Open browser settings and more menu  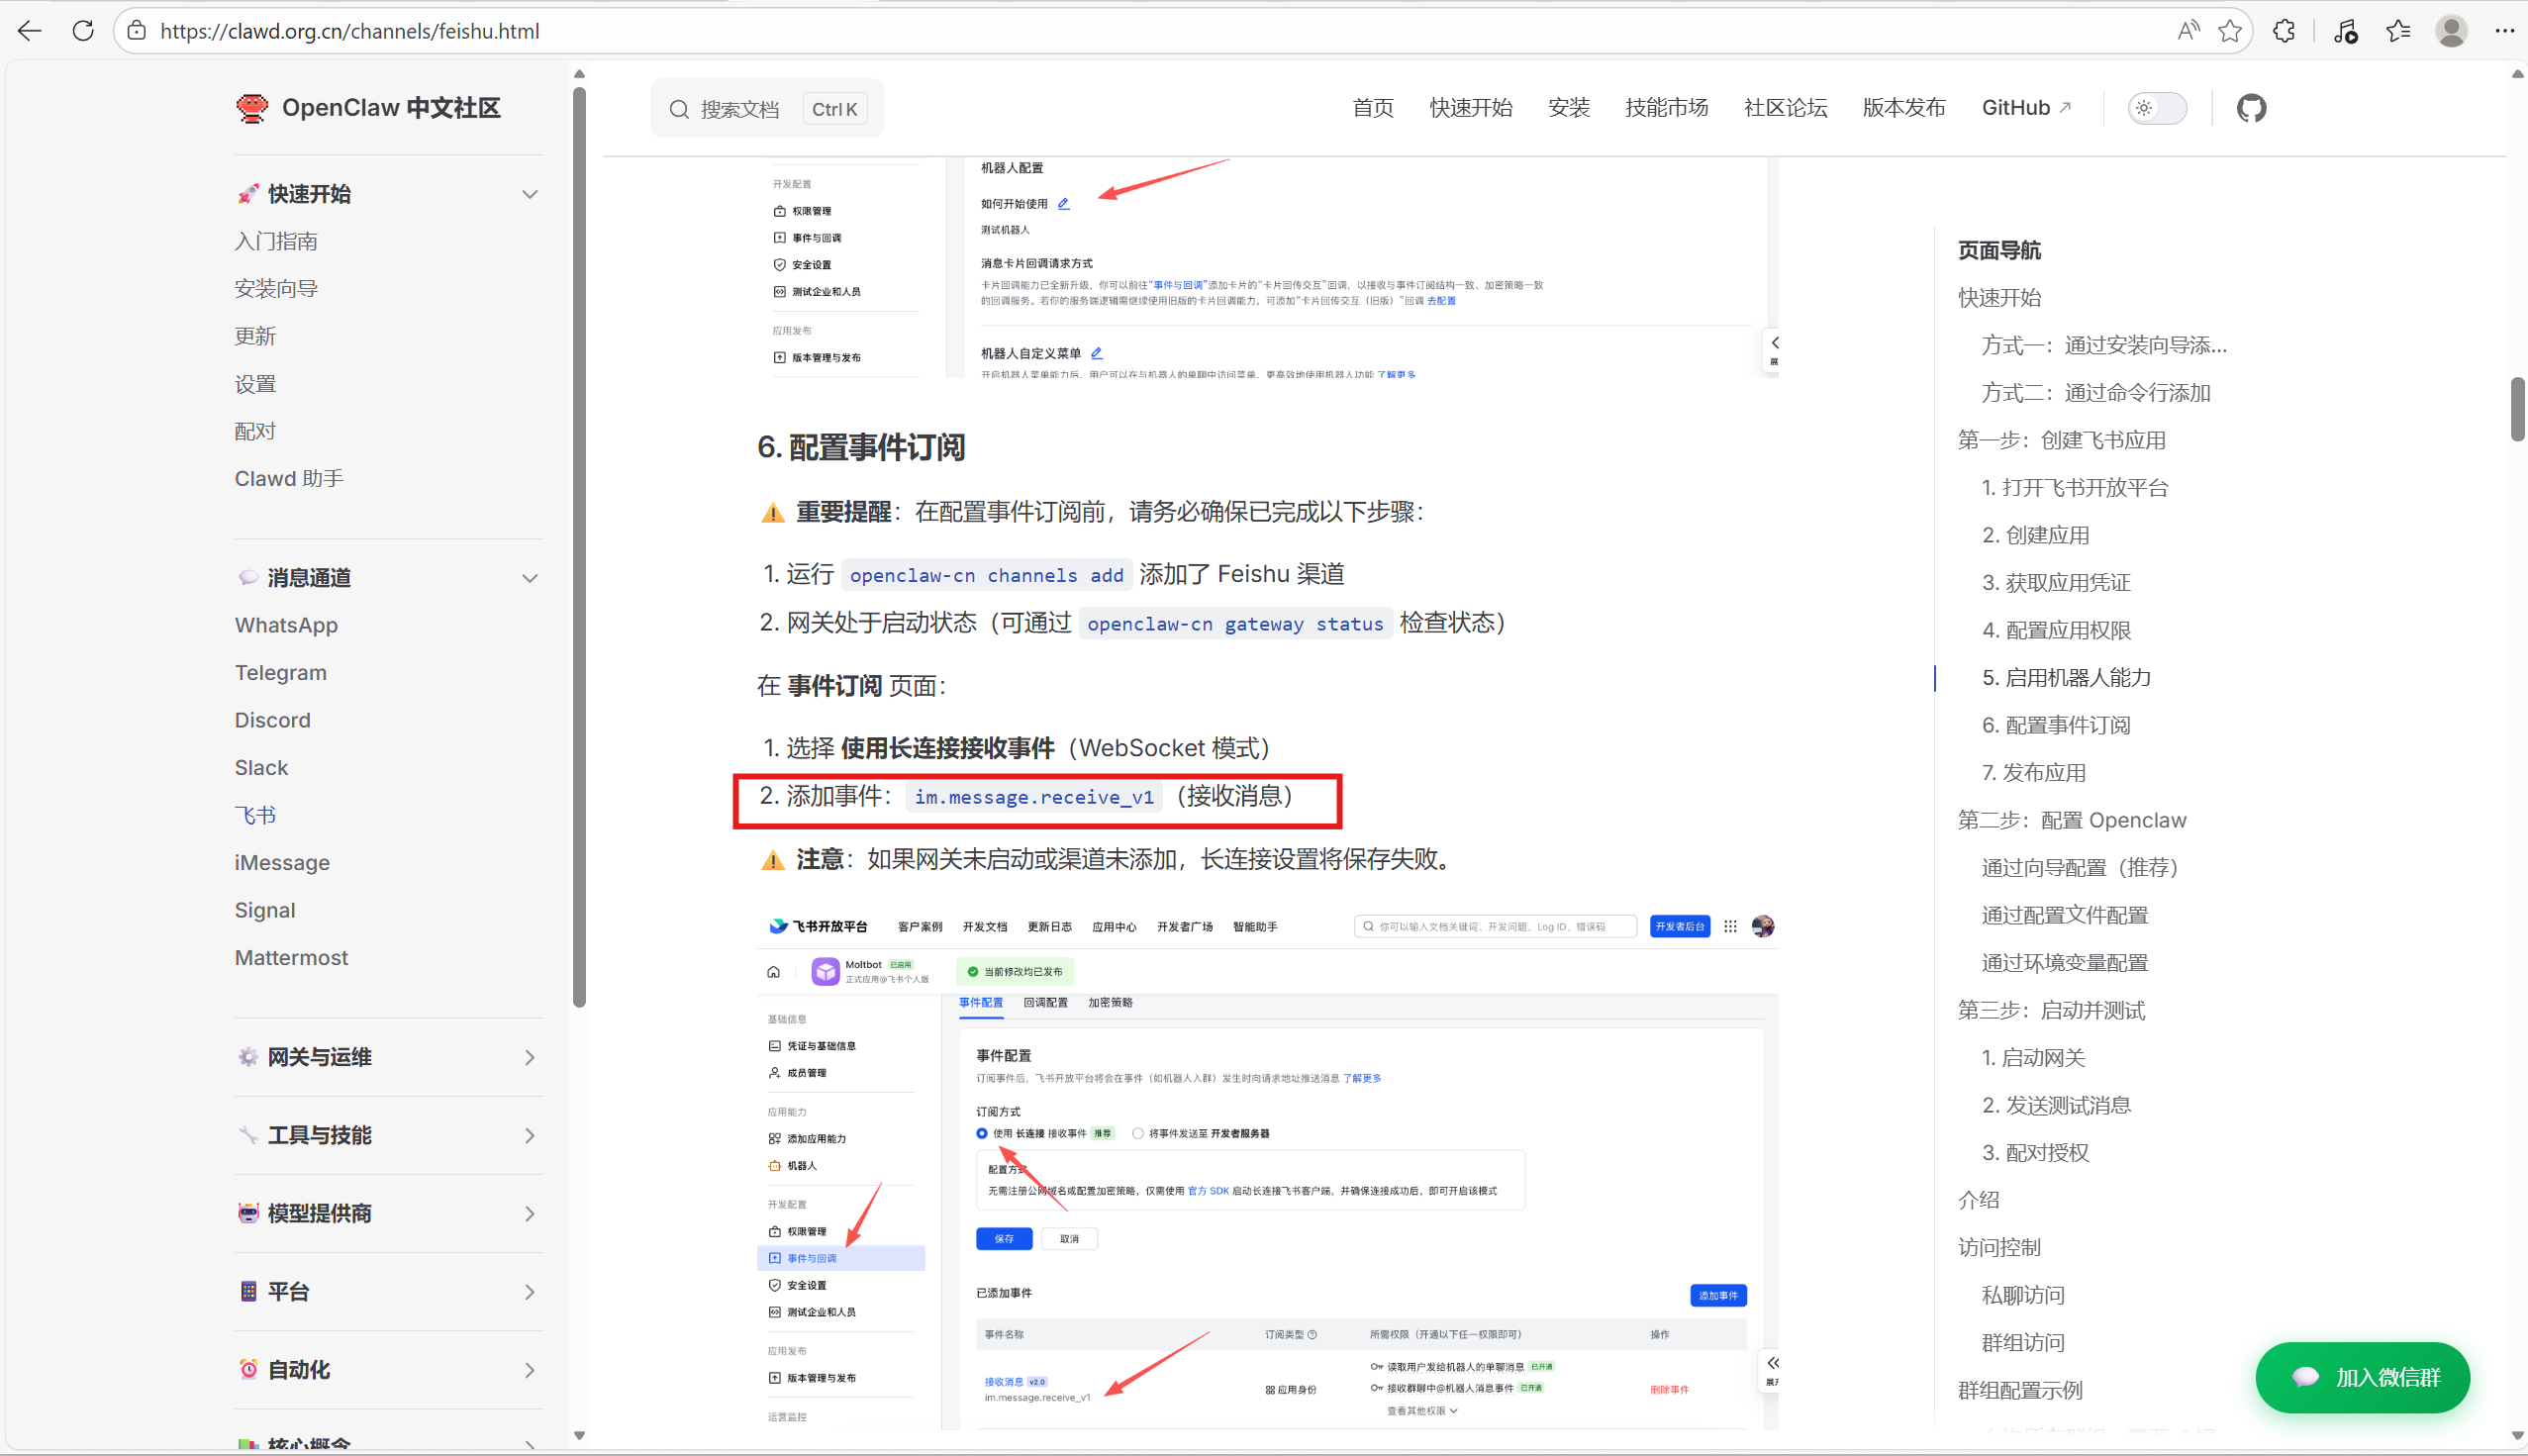(2504, 31)
